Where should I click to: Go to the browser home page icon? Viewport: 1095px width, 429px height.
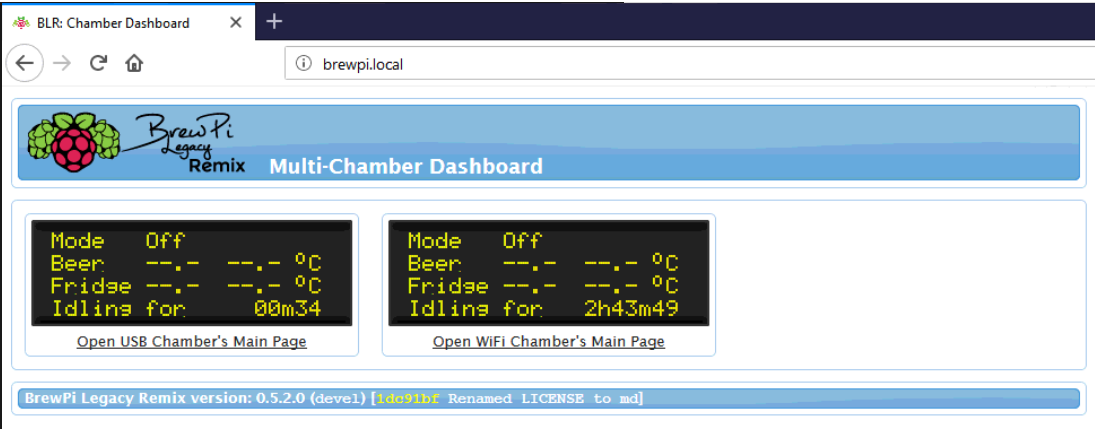pyautogui.click(x=133, y=64)
